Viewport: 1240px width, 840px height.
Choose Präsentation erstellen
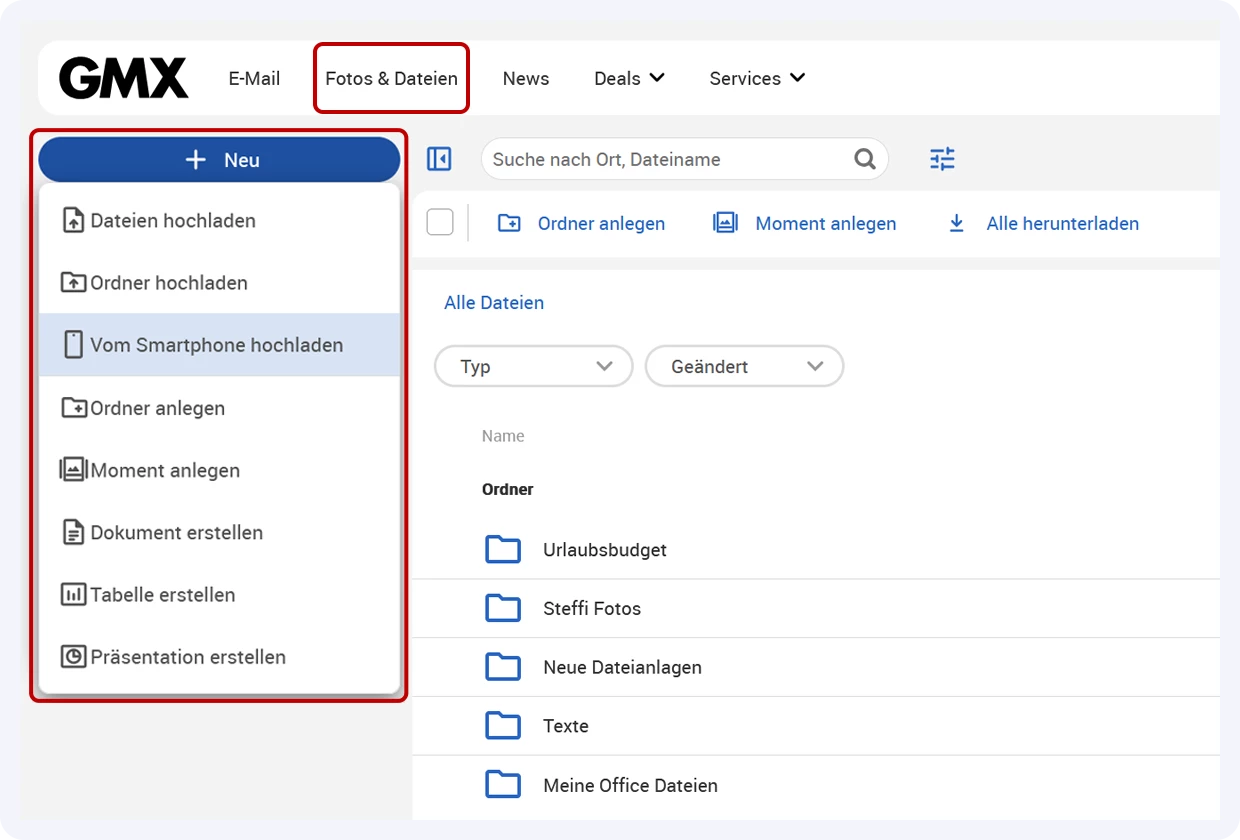point(219,657)
